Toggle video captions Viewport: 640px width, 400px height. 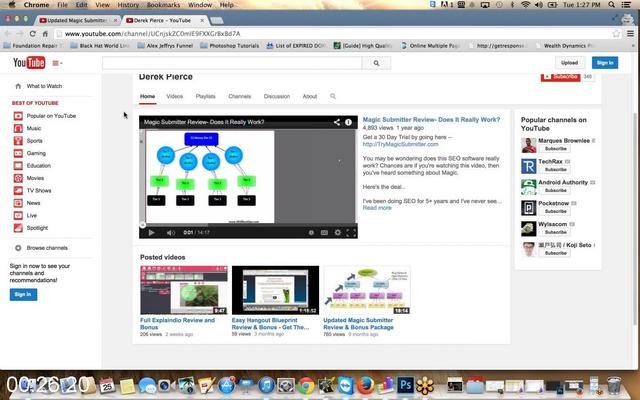pos(324,233)
